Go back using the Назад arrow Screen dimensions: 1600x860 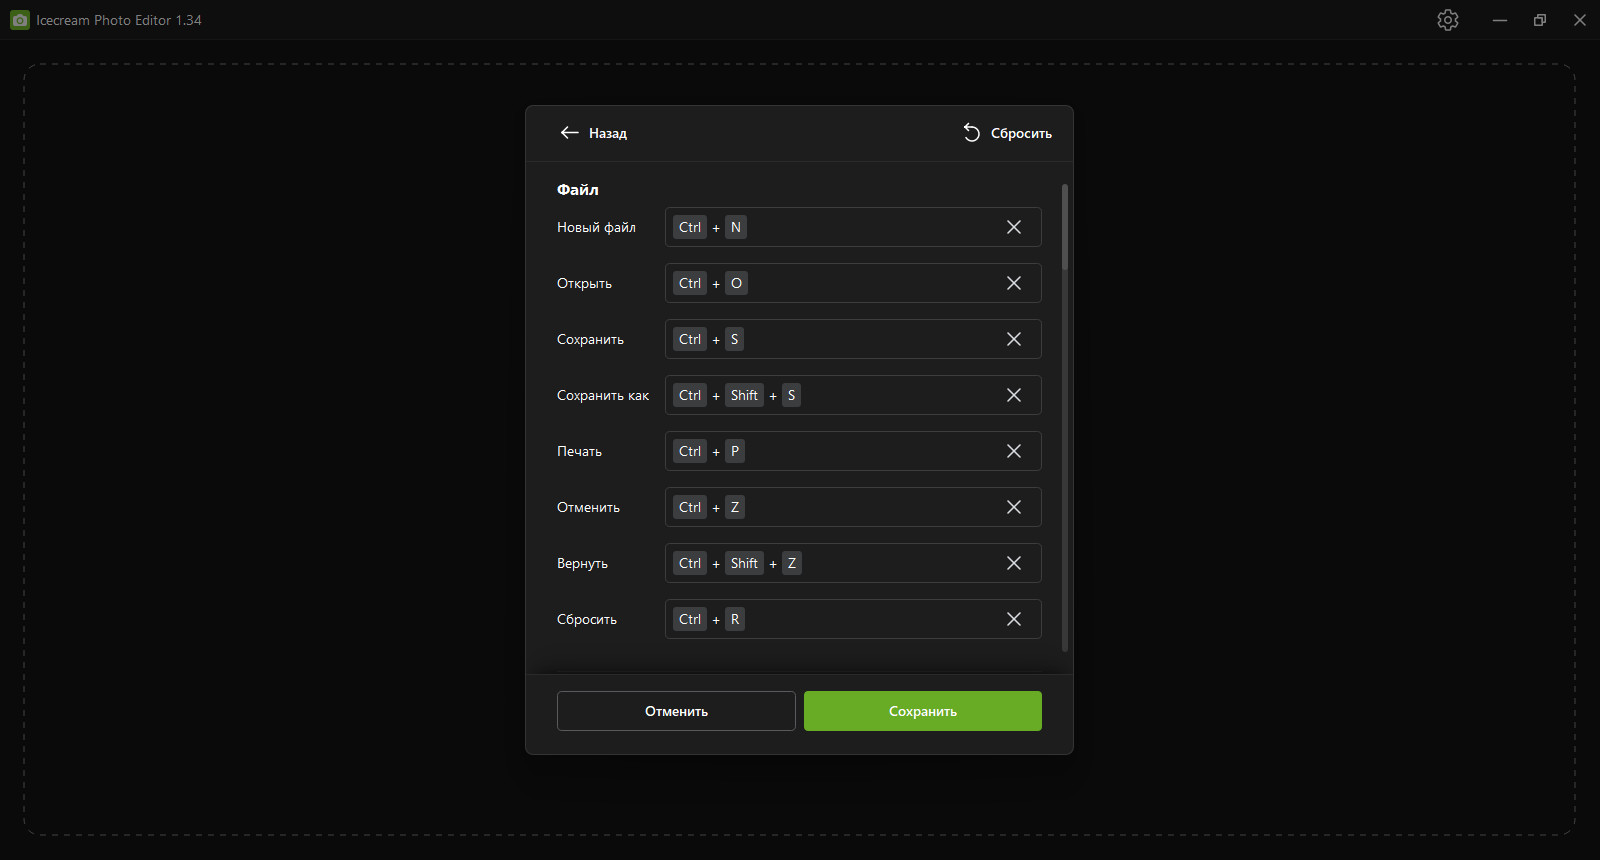pos(593,133)
